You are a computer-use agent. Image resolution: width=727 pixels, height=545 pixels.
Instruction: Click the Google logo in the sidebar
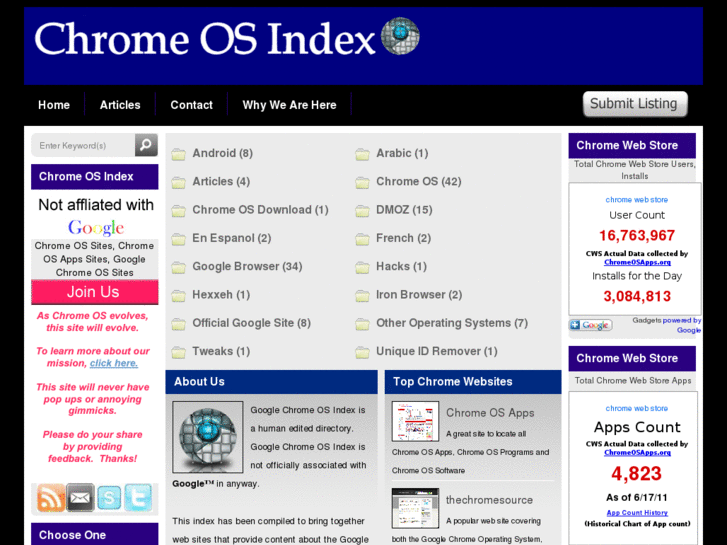pyautogui.click(x=96, y=228)
